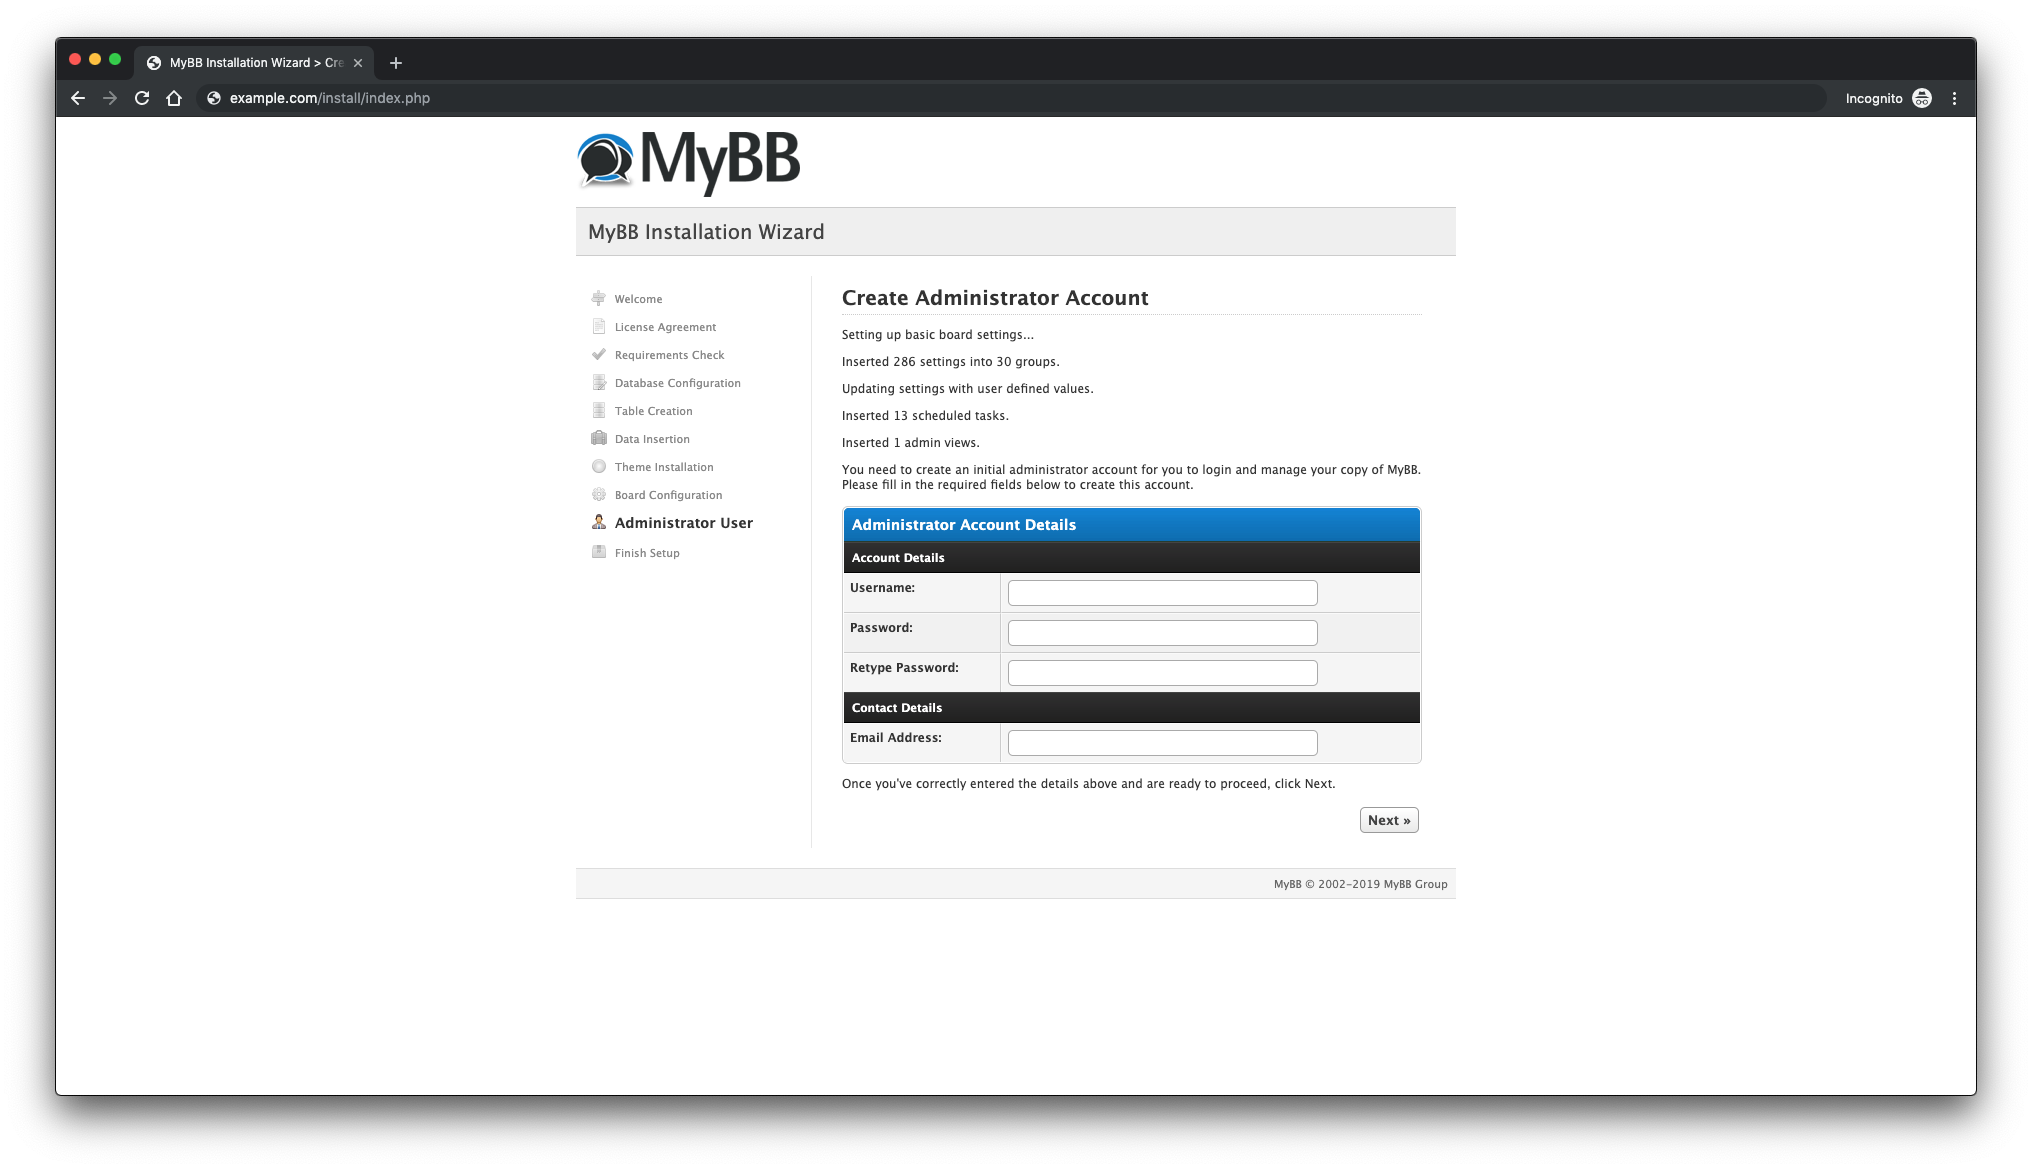The width and height of the screenshot is (2032, 1169).
Task: Select the Username input field
Action: tap(1163, 591)
